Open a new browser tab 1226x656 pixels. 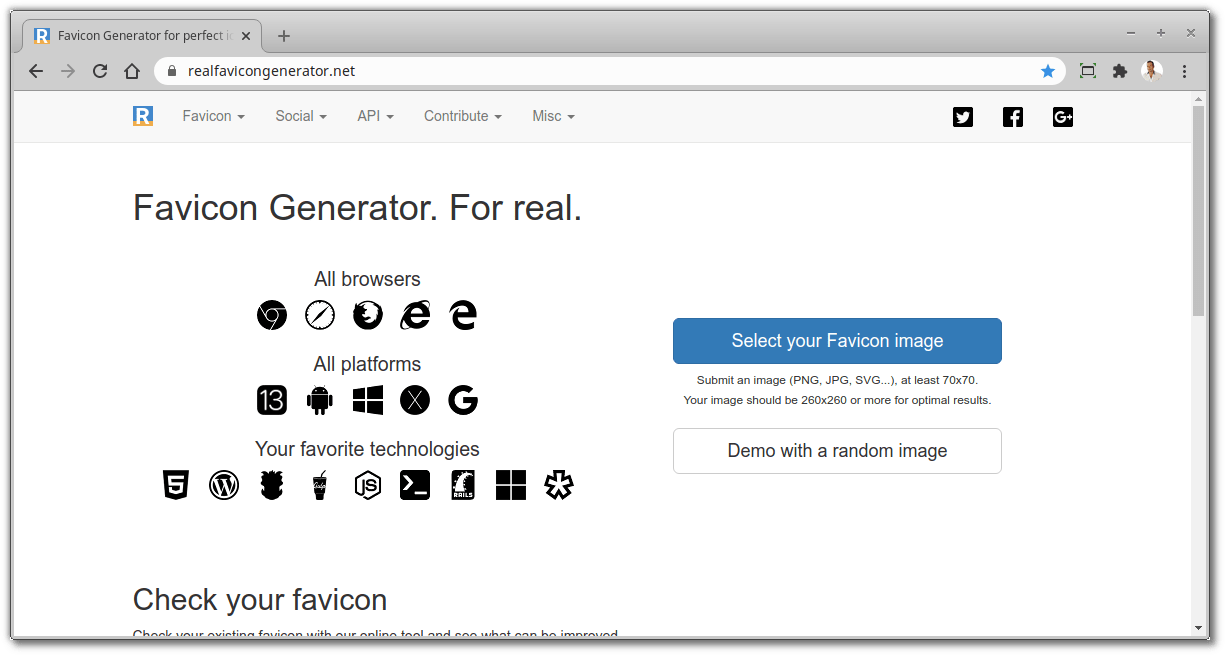pos(284,36)
